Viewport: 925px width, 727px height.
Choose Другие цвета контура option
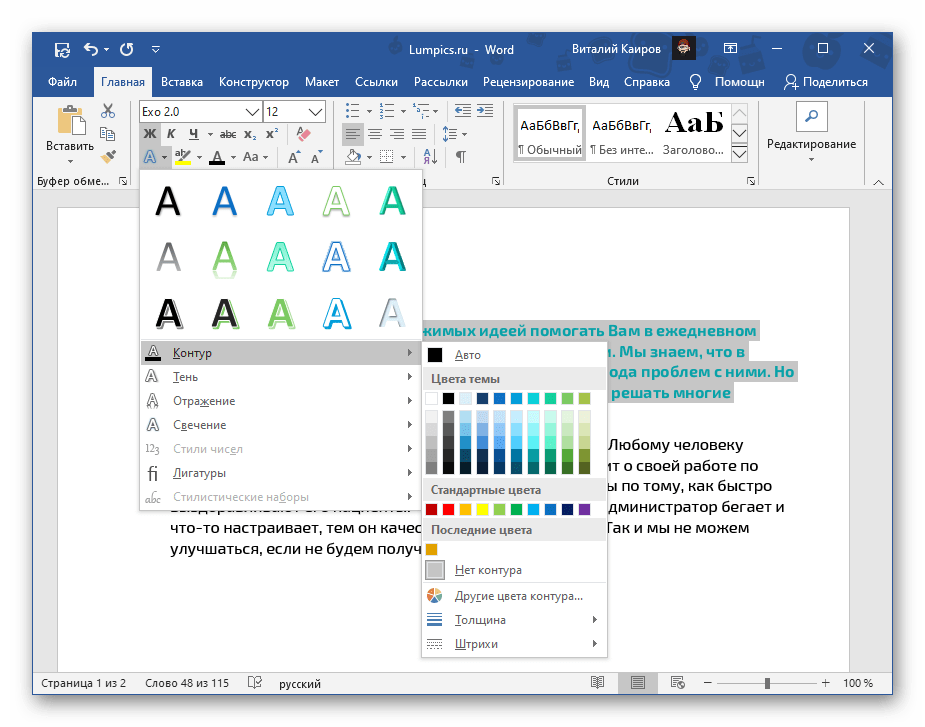(x=514, y=596)
